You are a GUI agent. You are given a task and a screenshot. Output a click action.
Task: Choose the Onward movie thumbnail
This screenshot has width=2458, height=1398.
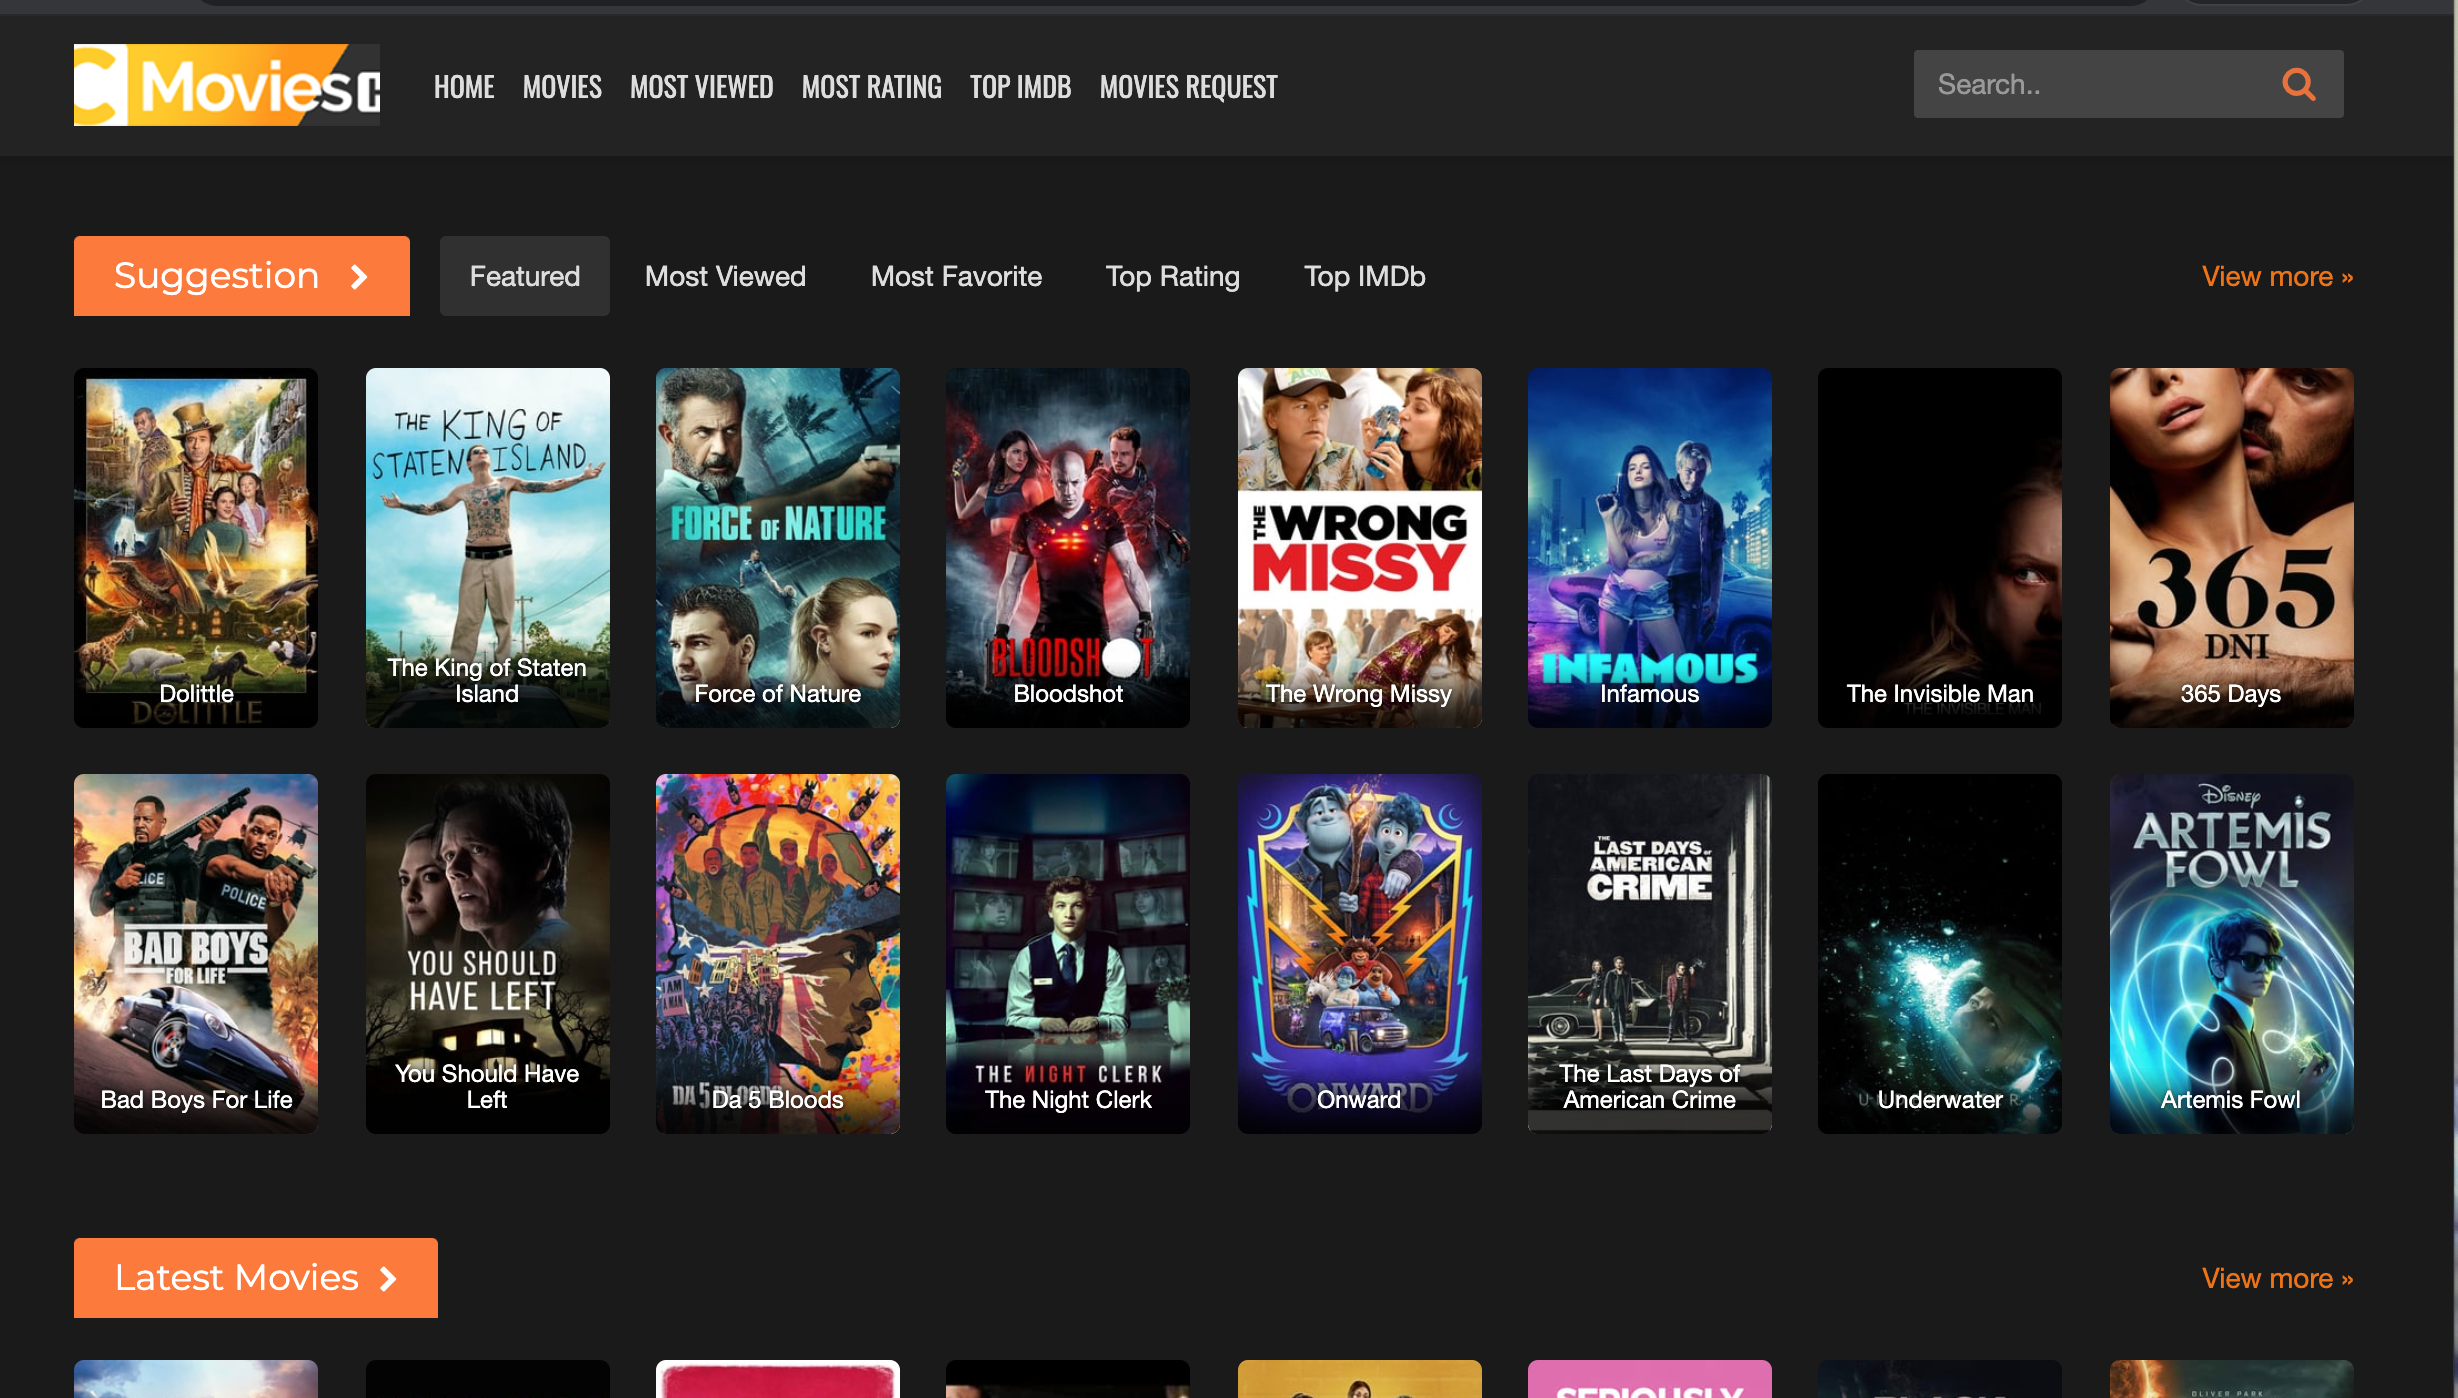tap(1359, 953)
